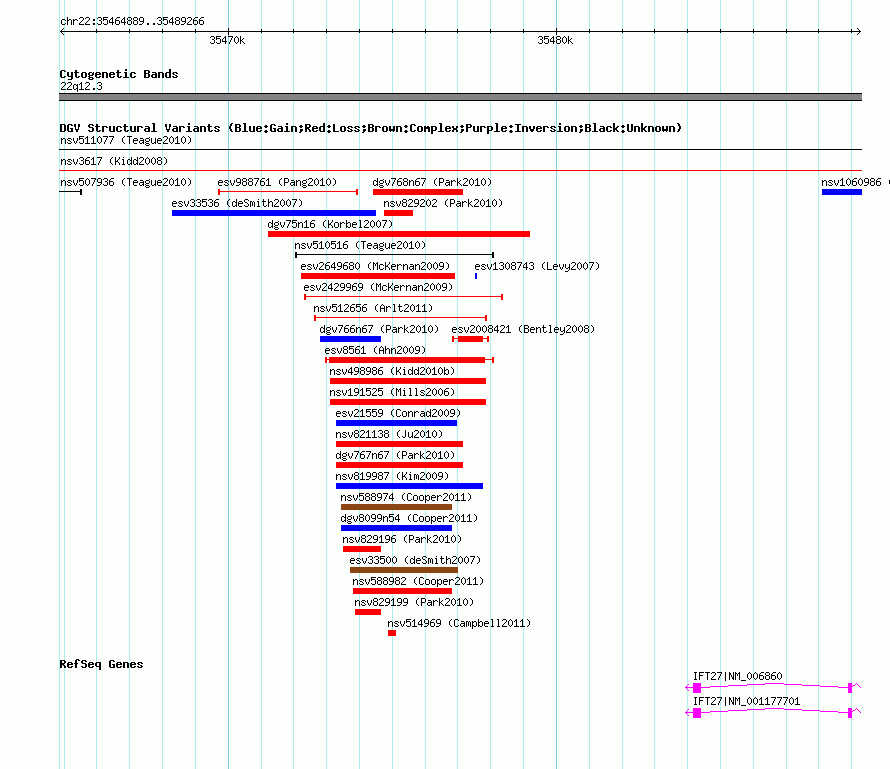Click the blue dgv8099n54 (Cooper2011) bar
Image resolution: width=890 pixels, height=769 pixels.
[x=396, y=528]
